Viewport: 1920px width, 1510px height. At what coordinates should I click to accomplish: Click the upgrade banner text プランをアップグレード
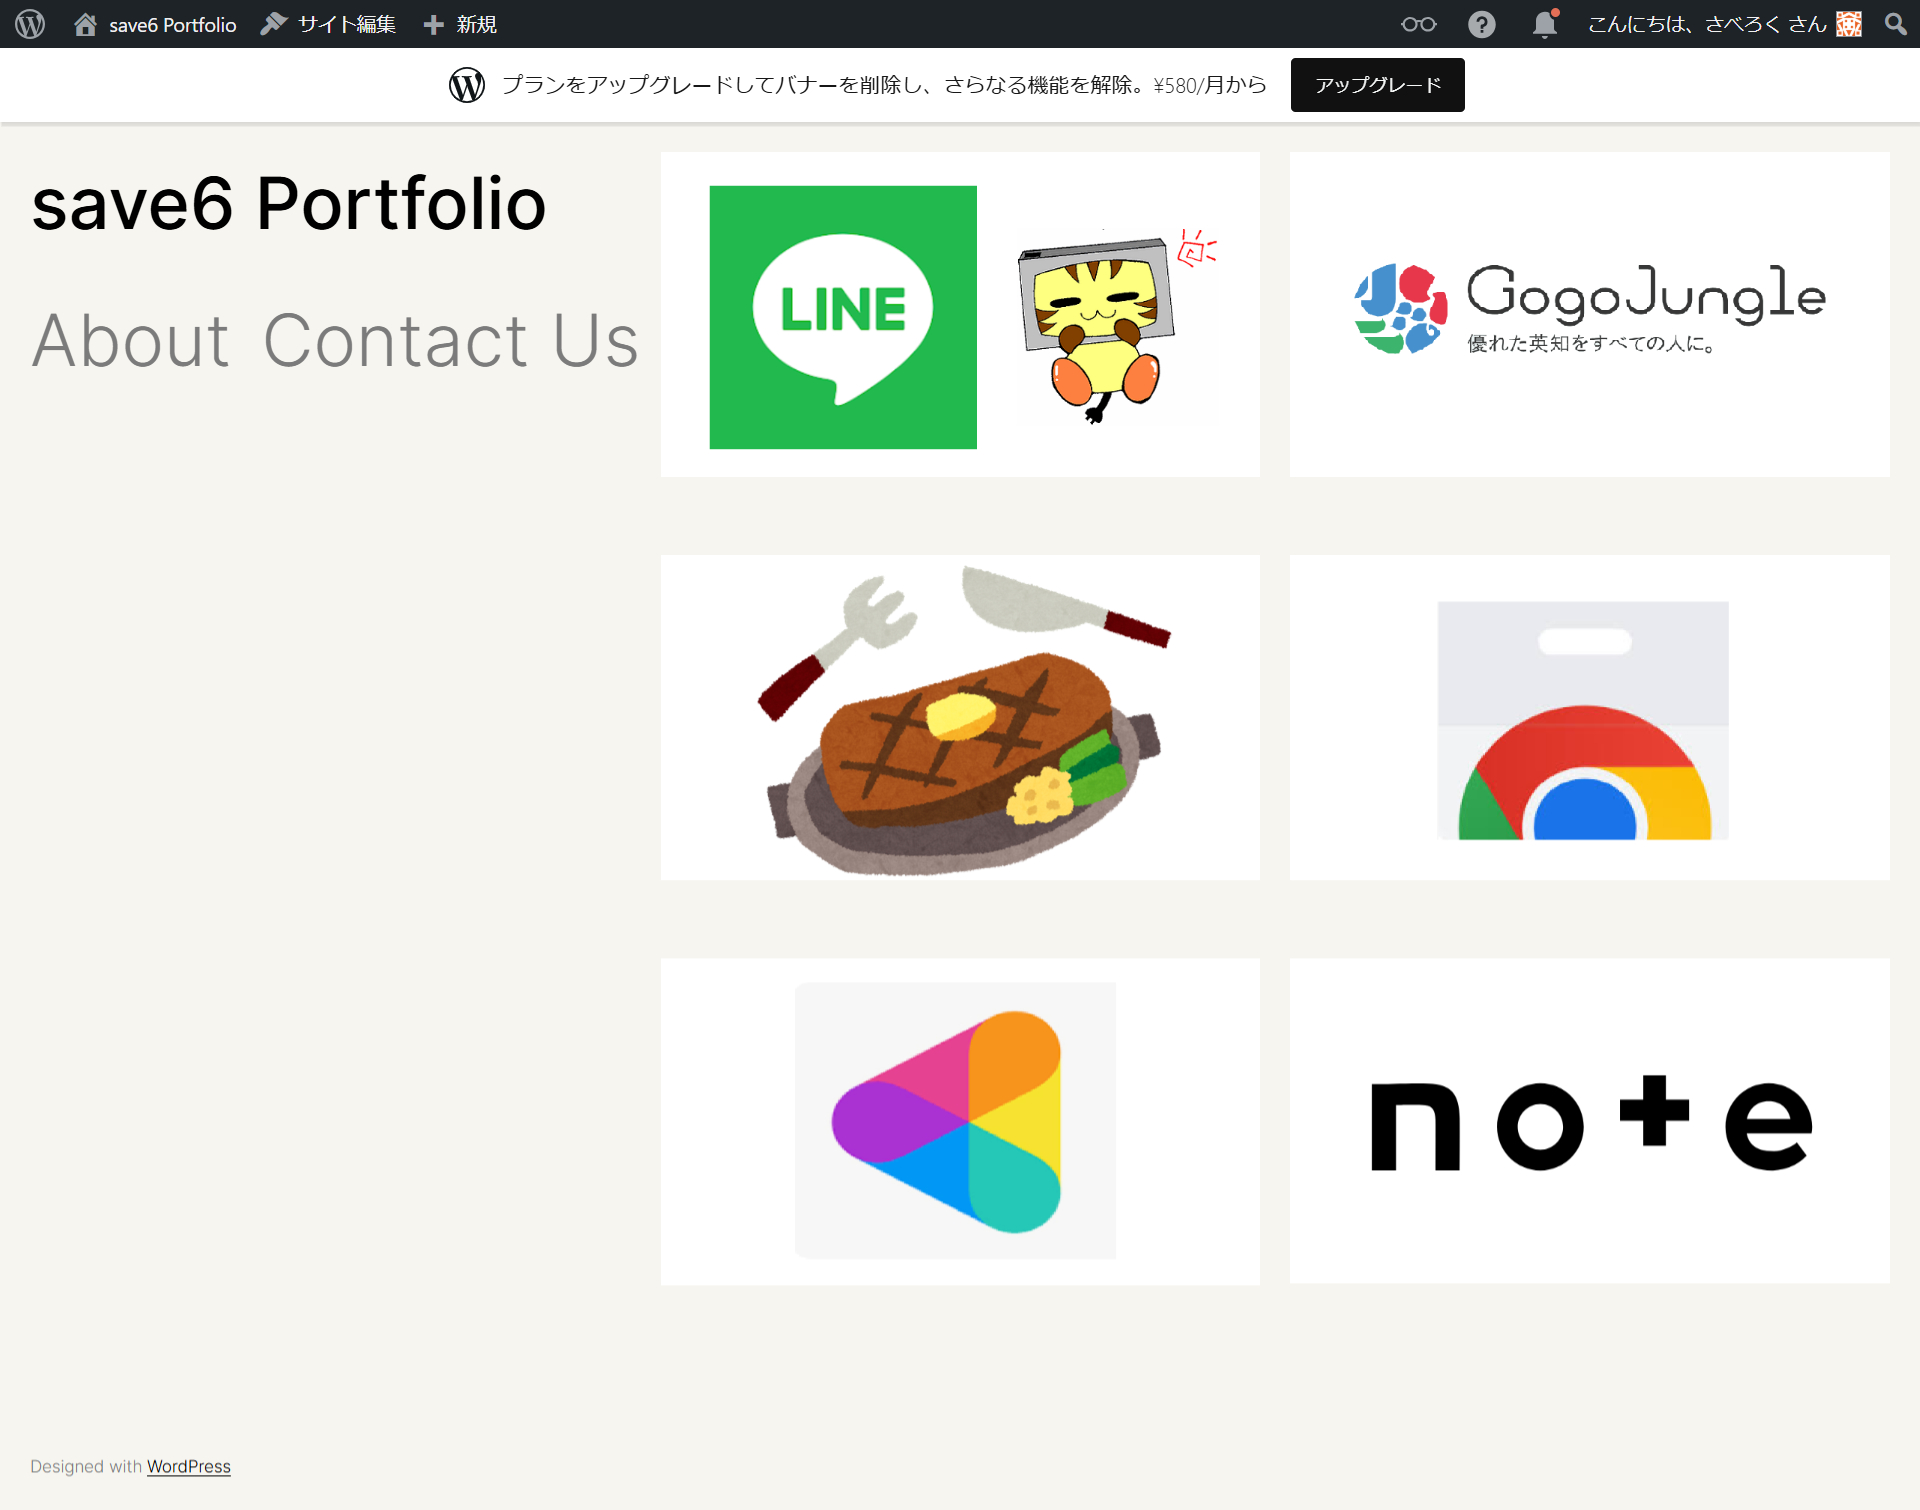(x=884, y=85)
